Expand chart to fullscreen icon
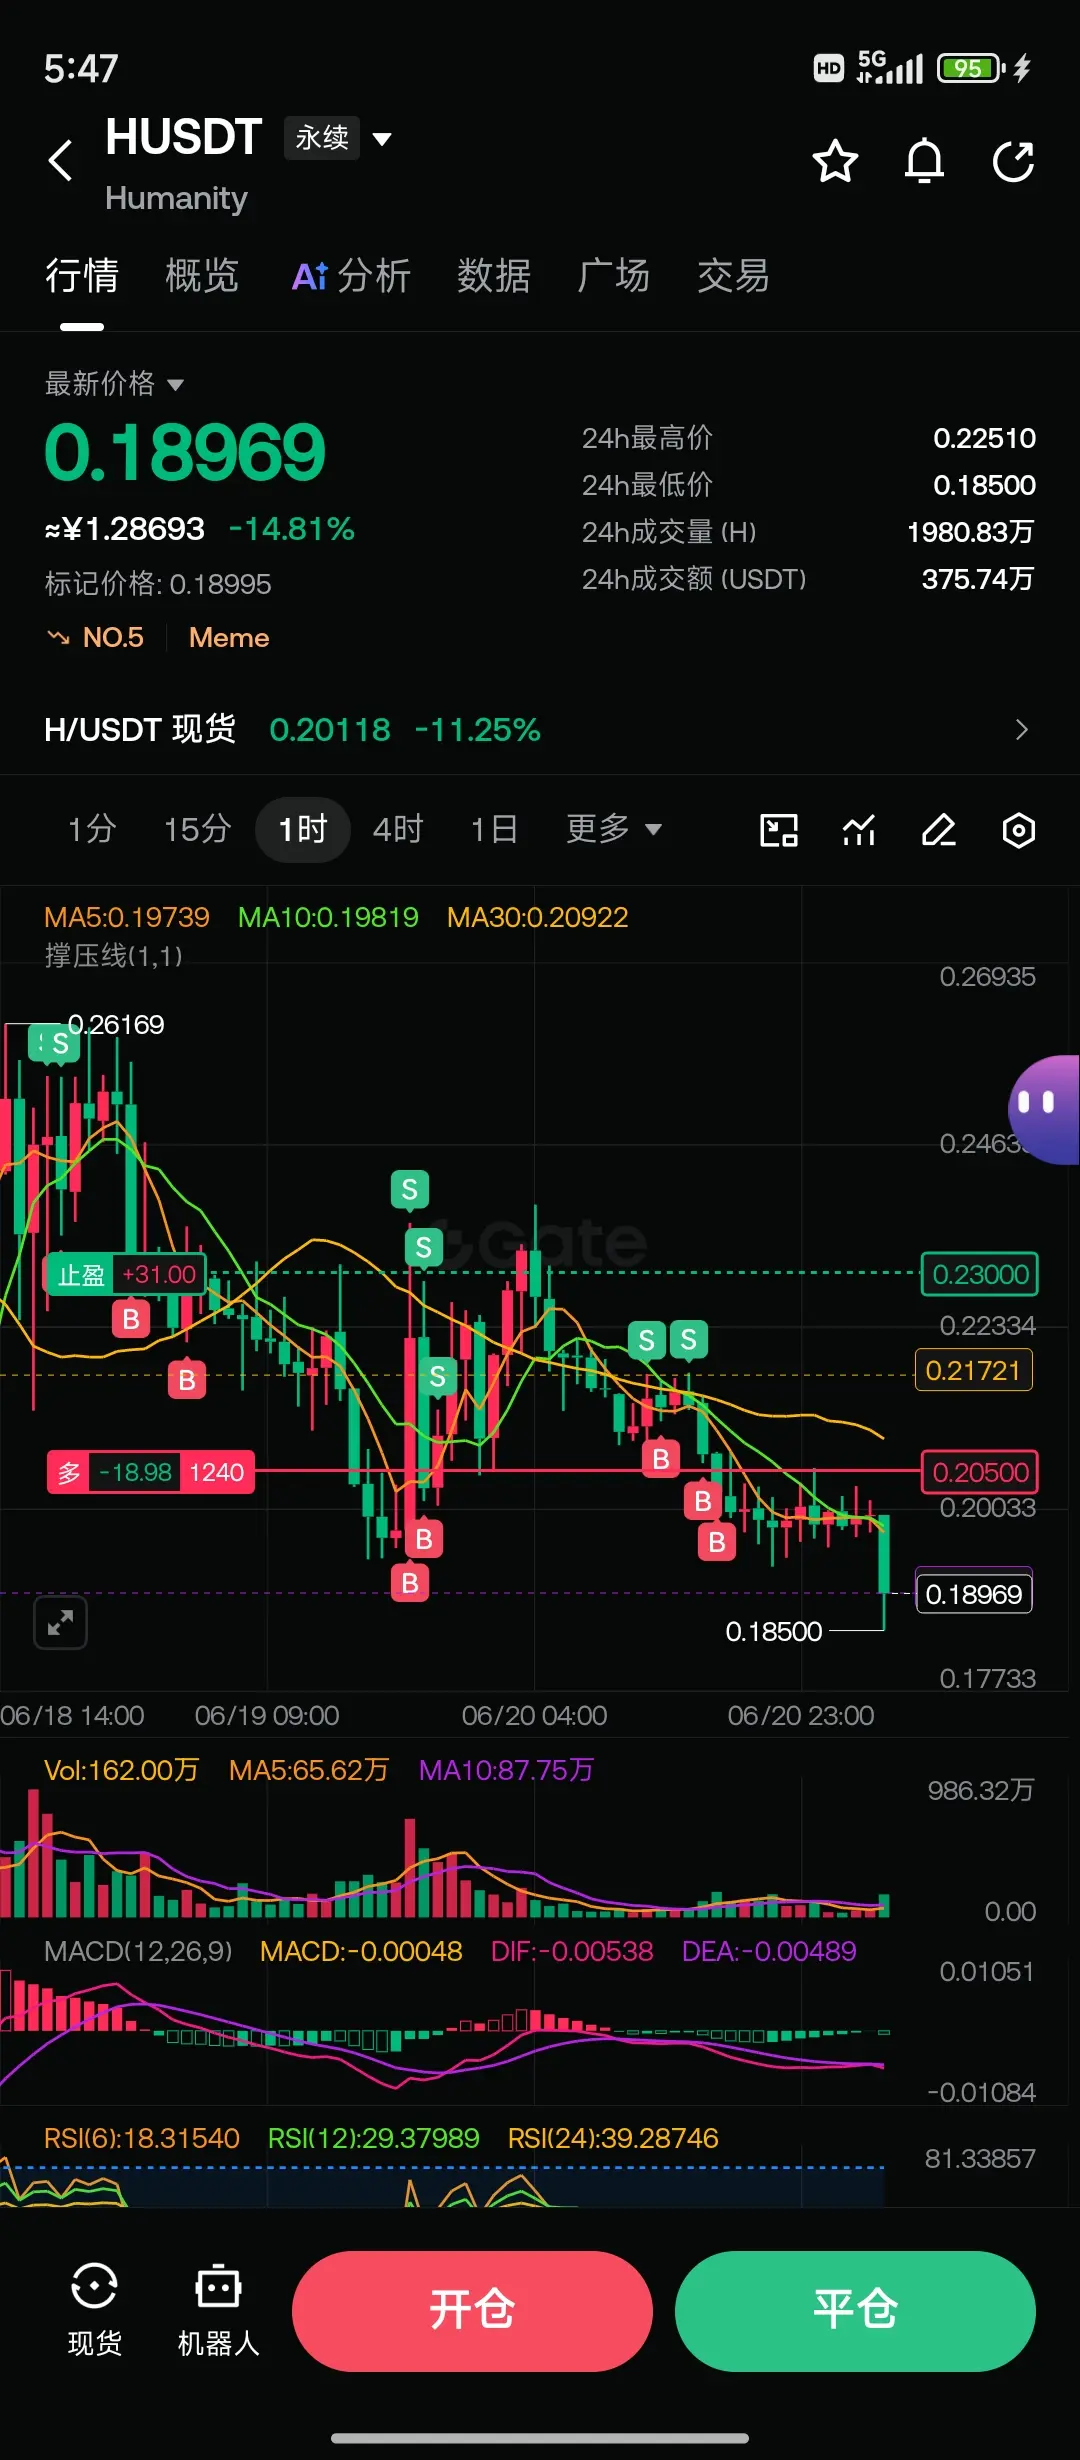This screenshot has height=2460, width=1080. tap(60, 1622)
